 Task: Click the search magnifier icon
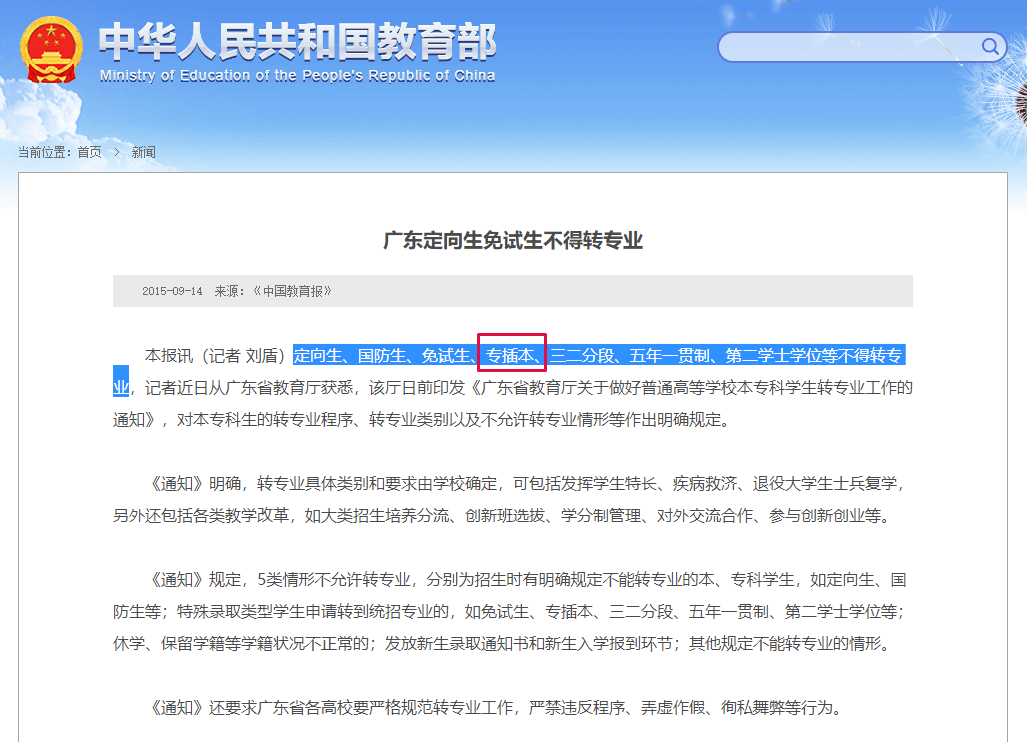[990, 46]
